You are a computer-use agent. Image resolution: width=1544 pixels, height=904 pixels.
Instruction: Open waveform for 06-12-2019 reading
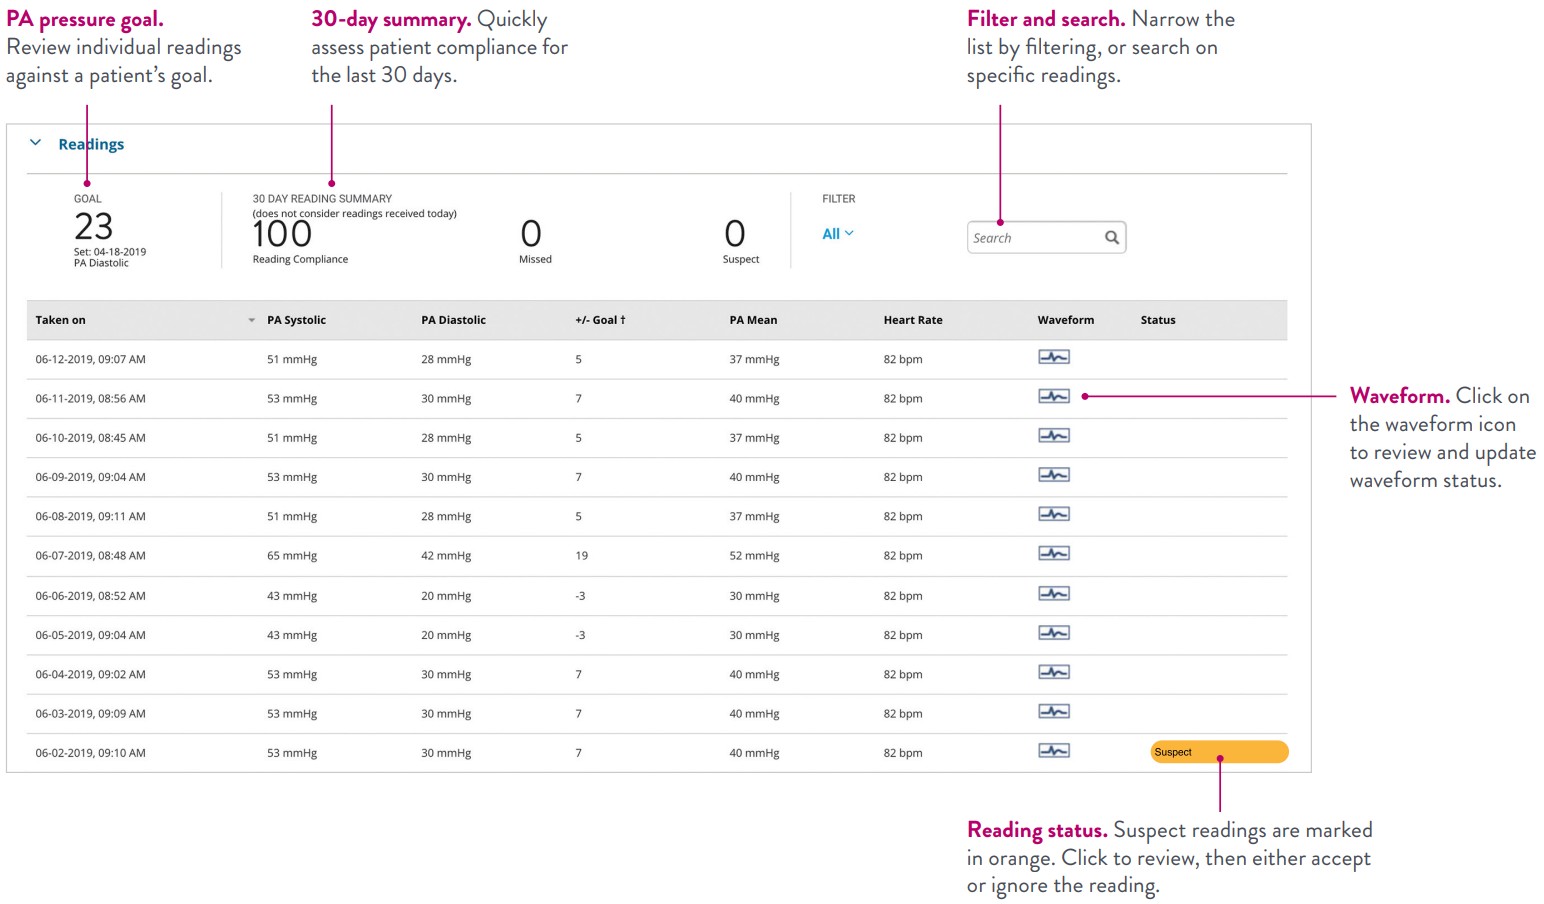(1053, 357)
